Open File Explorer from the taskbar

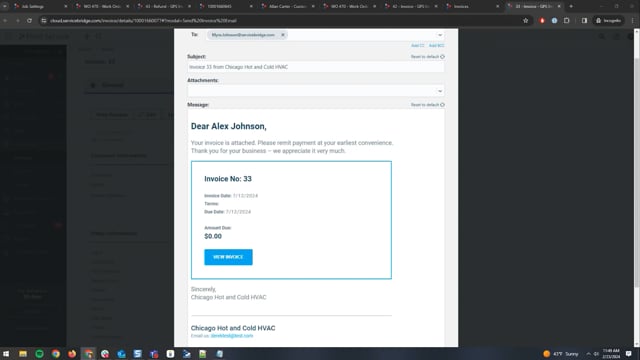23,354
